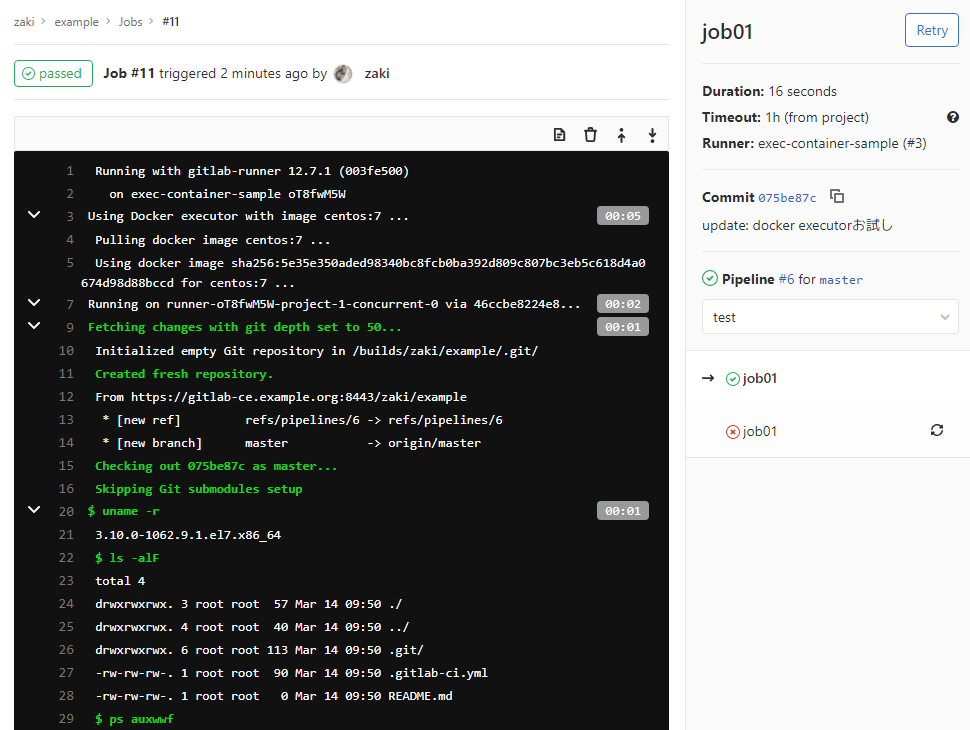Copy commit SHA 075be87c via copy icon
The height and width of the screenshot is (730, 970).
coord(836,197)
